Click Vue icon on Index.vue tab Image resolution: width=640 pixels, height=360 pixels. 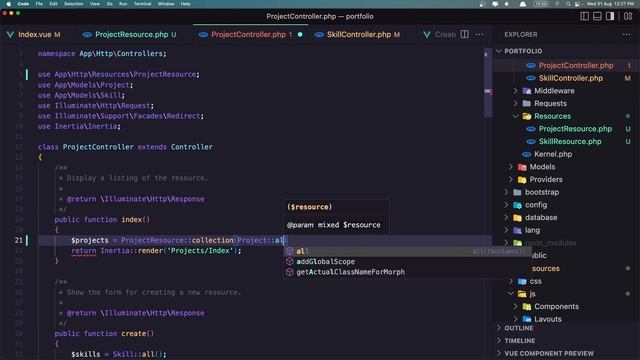pyautogui.click(x=10, y=35)
